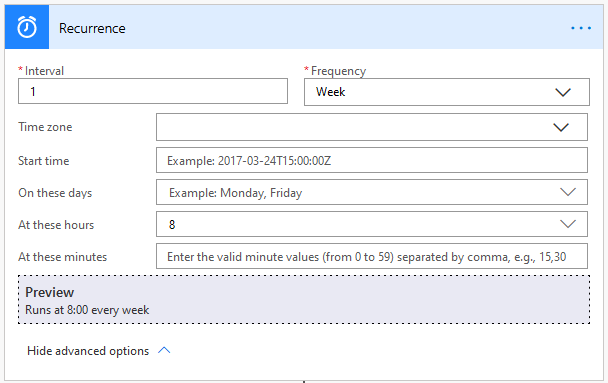Click the At these minutes input field
The width and height of the screenshot is (608, 383).
click(x=372, y=256)
